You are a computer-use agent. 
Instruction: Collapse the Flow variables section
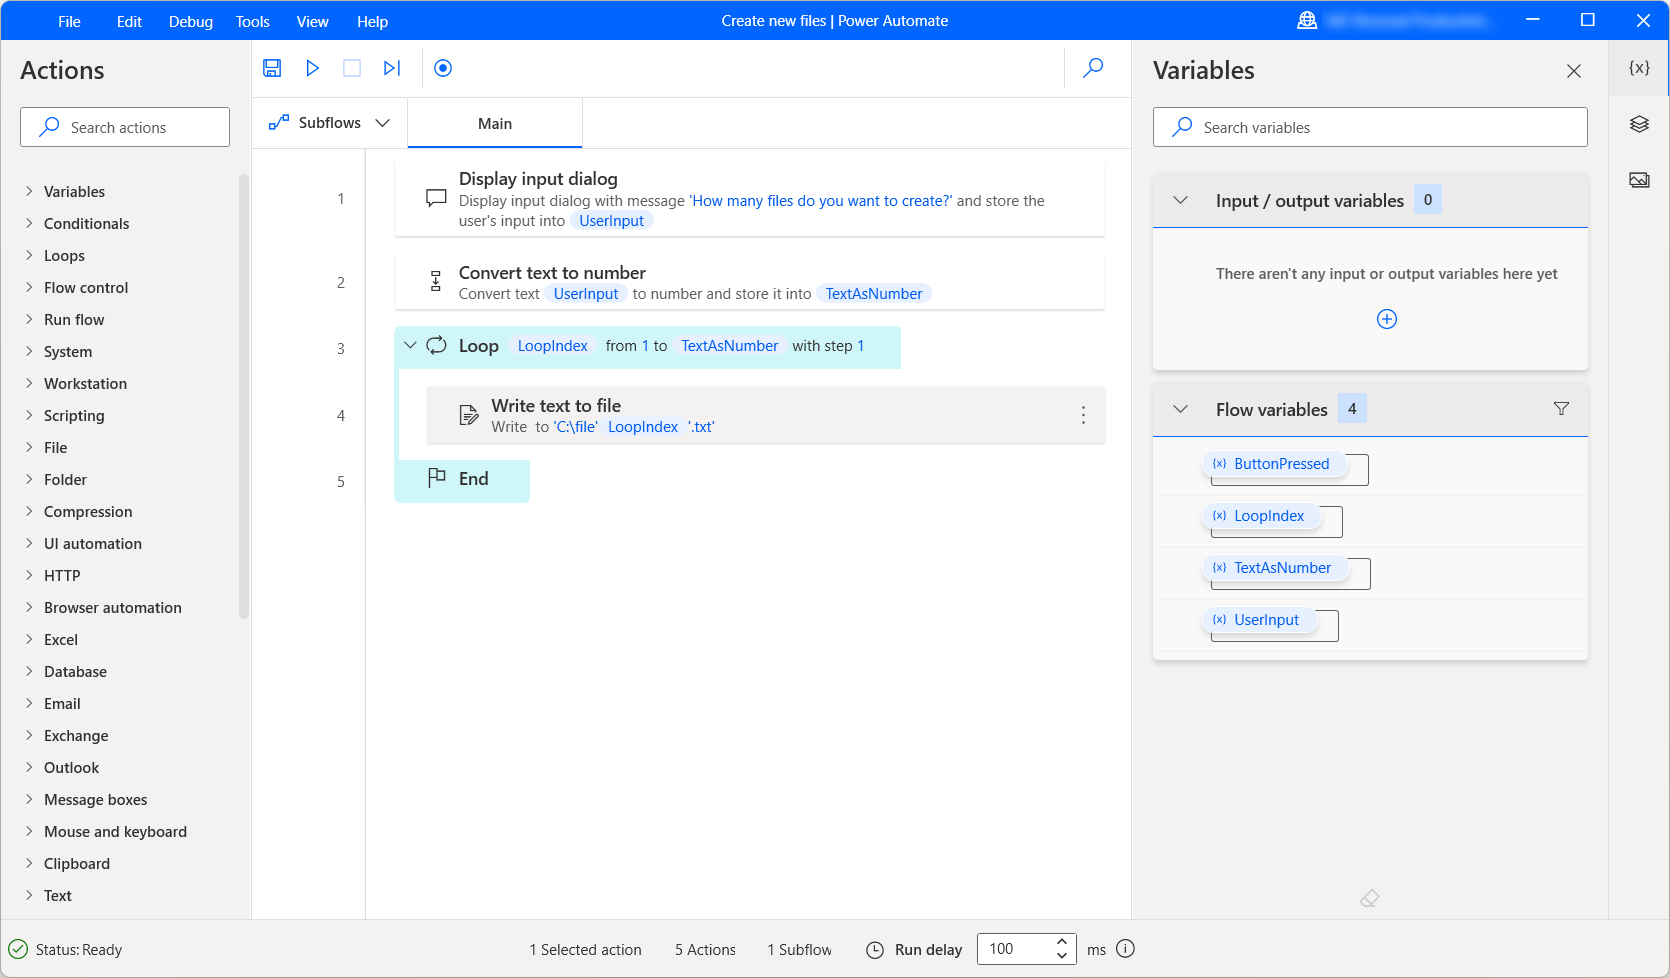click(1180, 408)
